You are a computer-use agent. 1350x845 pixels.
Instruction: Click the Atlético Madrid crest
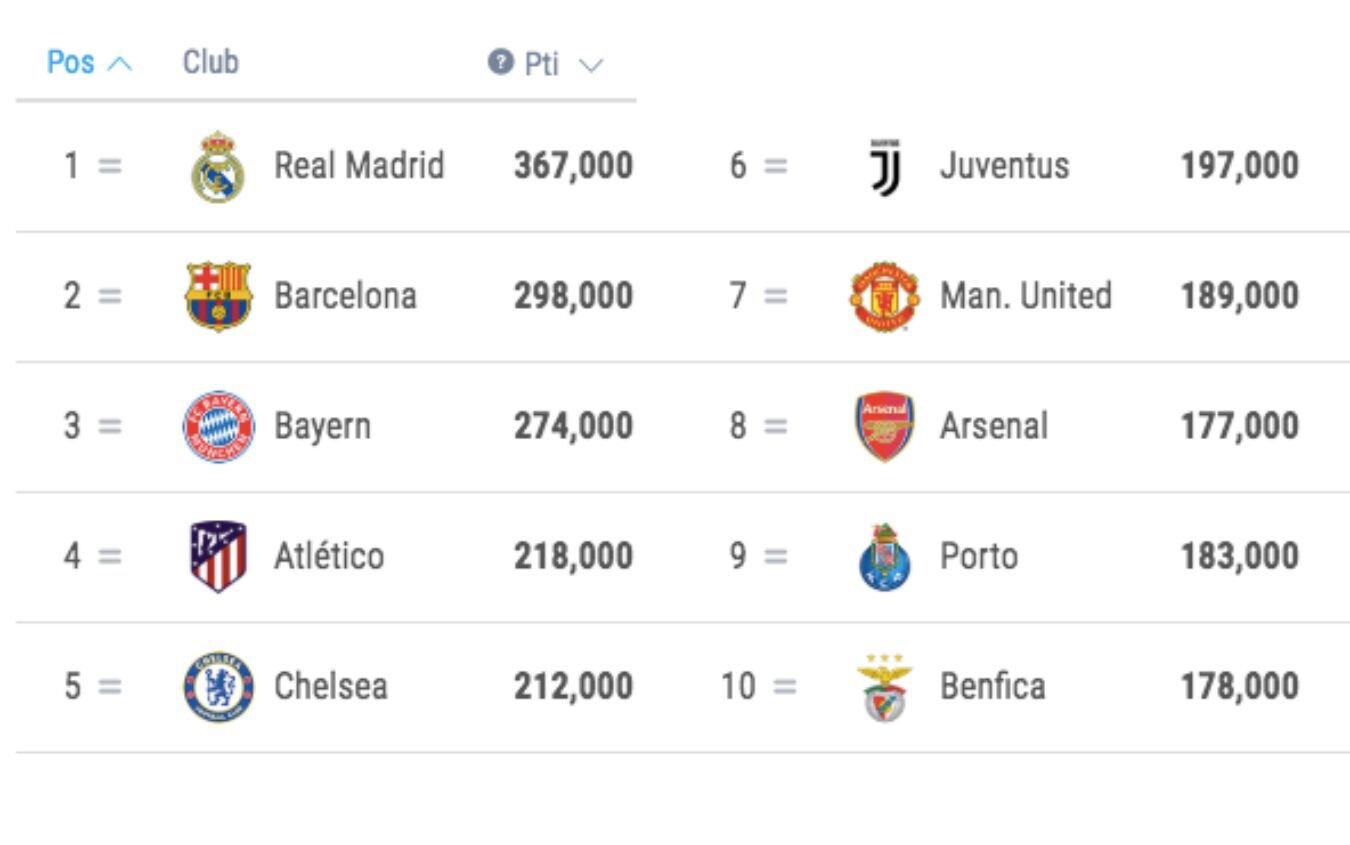[218, 556]
